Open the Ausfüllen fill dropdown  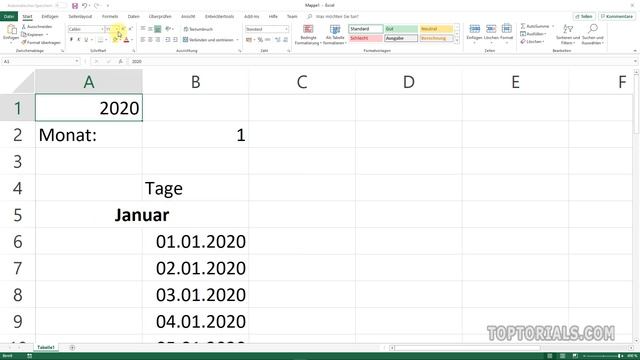tap(533, 34)
